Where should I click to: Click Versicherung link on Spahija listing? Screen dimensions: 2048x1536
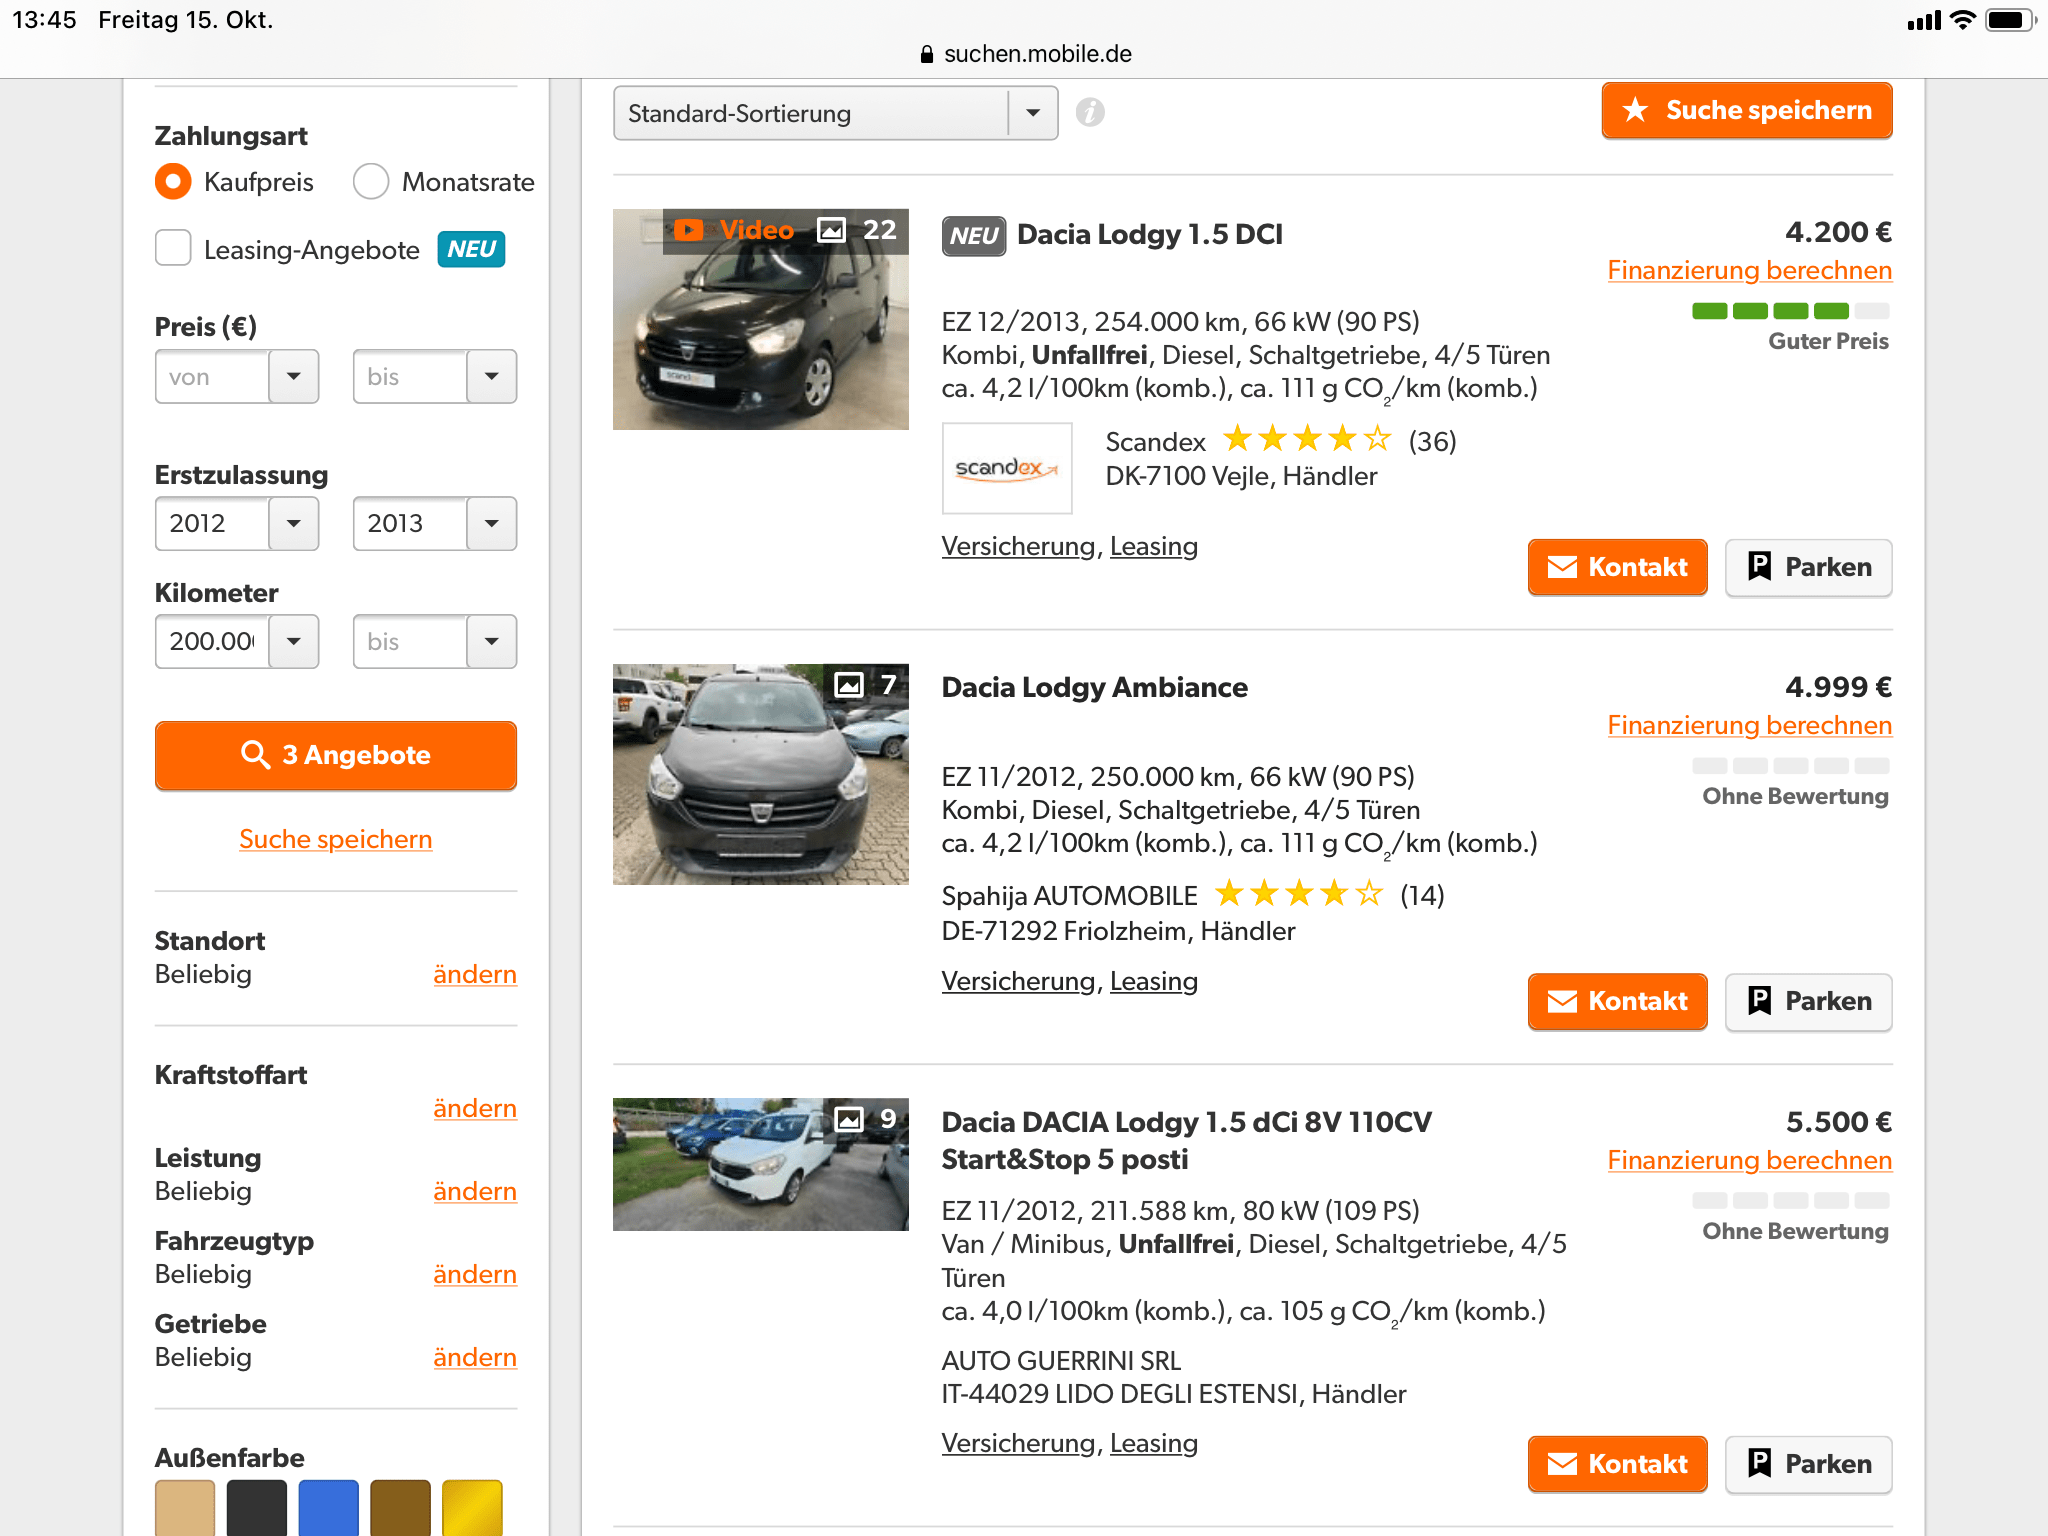click(1018, 981)
